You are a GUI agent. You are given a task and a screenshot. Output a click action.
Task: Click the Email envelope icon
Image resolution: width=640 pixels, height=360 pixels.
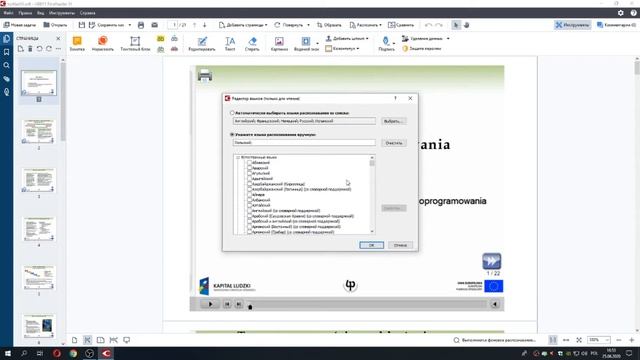tap(155, 25)
